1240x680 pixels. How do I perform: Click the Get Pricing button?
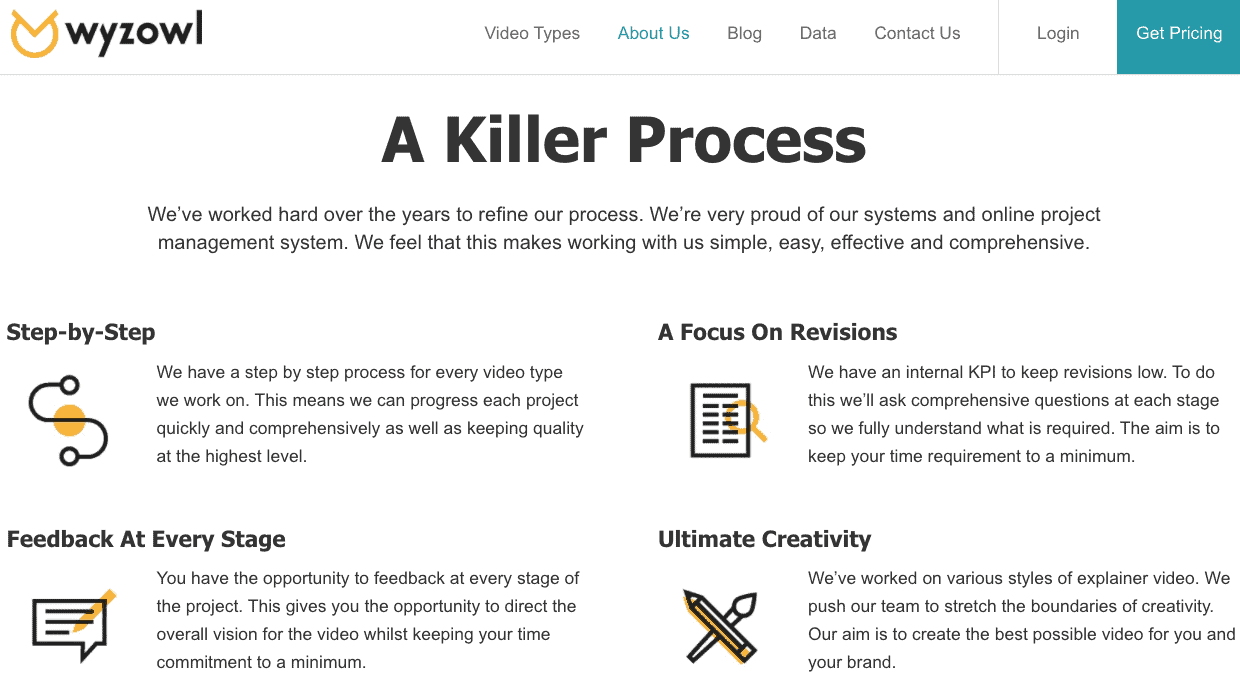click(1178, 33)
